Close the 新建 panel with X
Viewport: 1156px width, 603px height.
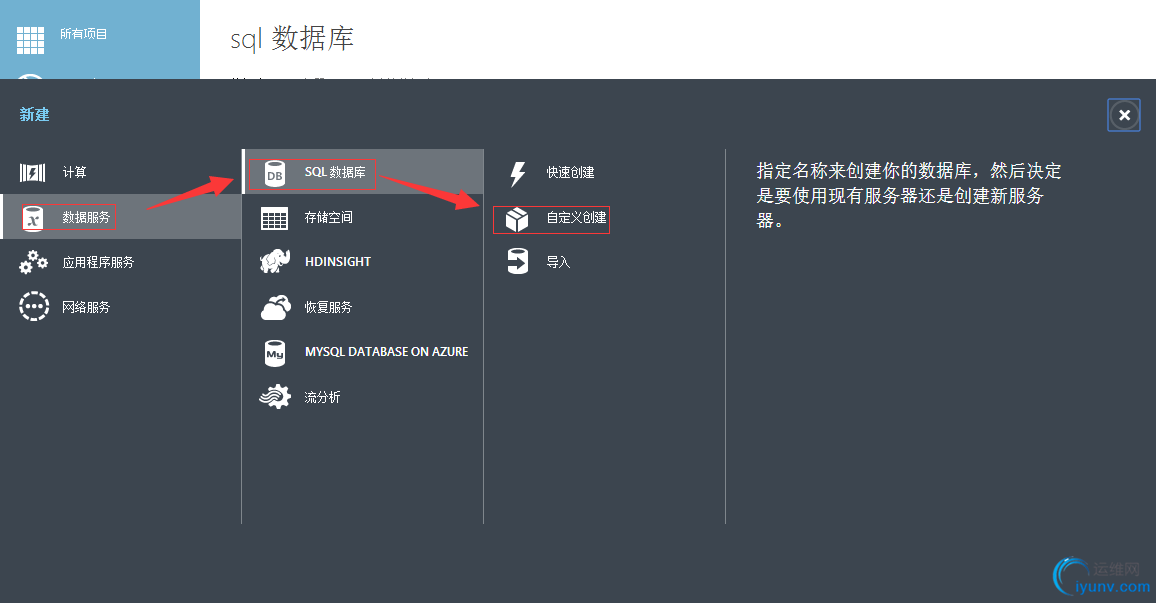(1124, 115)
